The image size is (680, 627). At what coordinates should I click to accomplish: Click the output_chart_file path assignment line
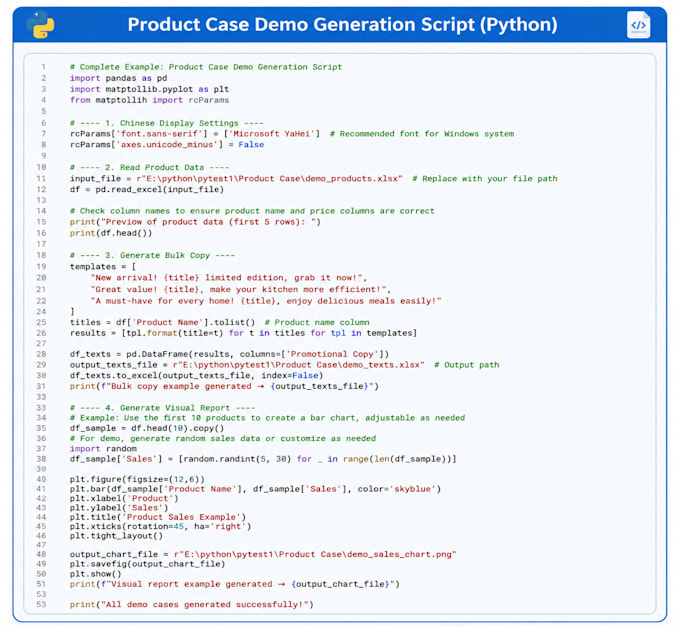pyautogui.click(x=263, y=554)
